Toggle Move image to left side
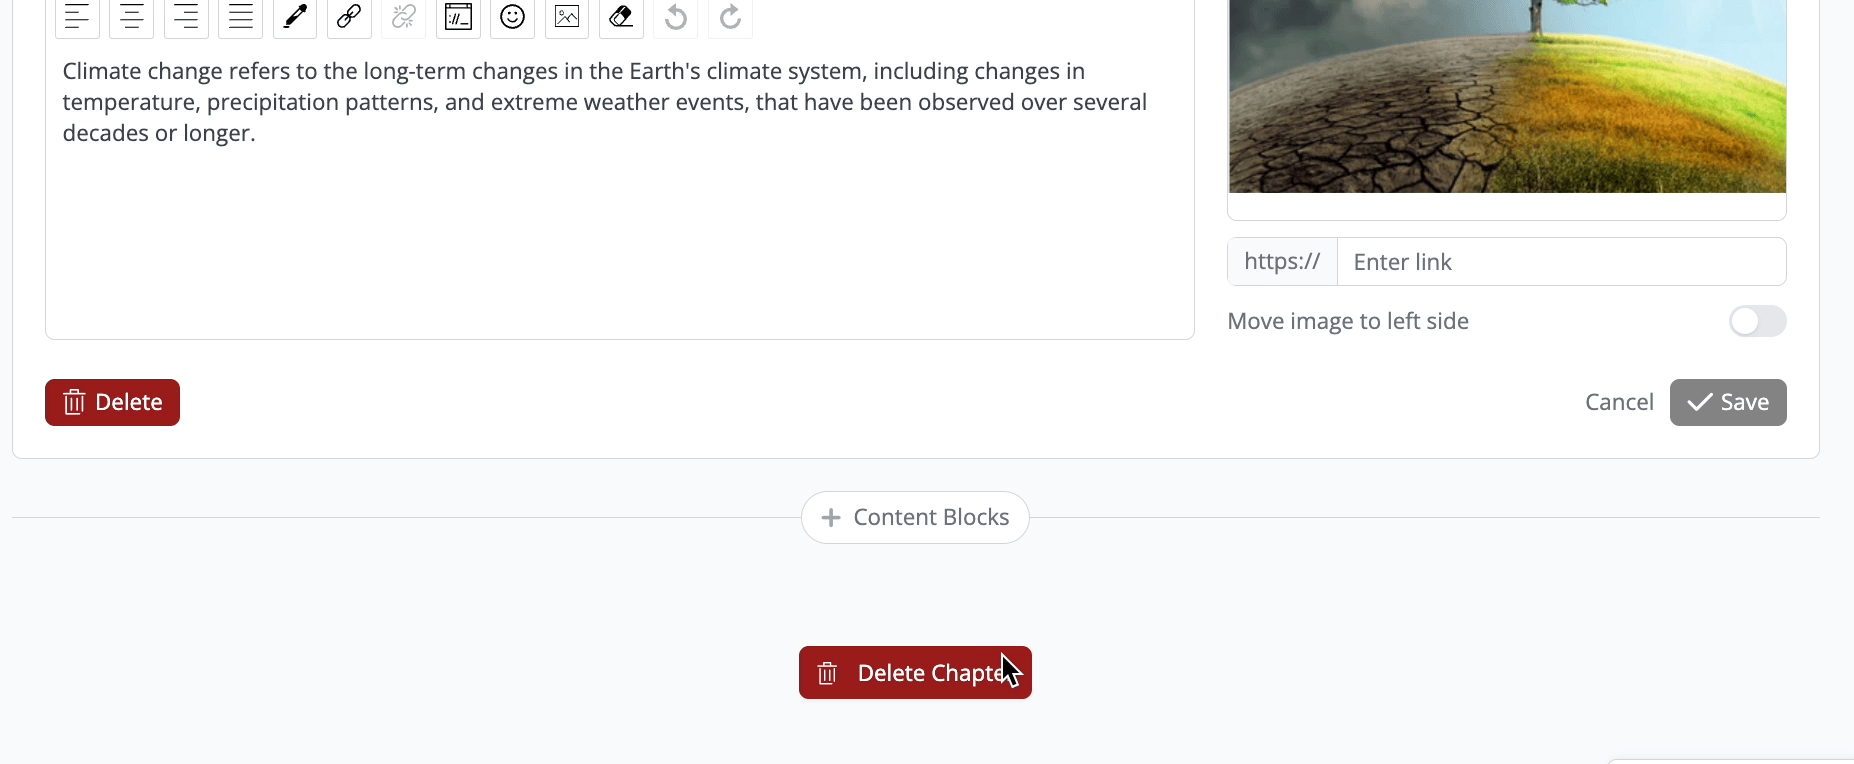The height and width of the screenshot is (764, 1854). [1757, 321]
